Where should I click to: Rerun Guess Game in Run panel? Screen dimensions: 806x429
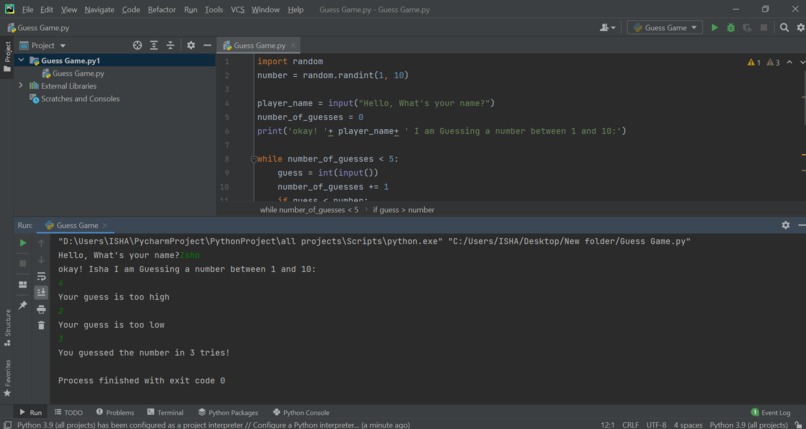click(23, 243)
